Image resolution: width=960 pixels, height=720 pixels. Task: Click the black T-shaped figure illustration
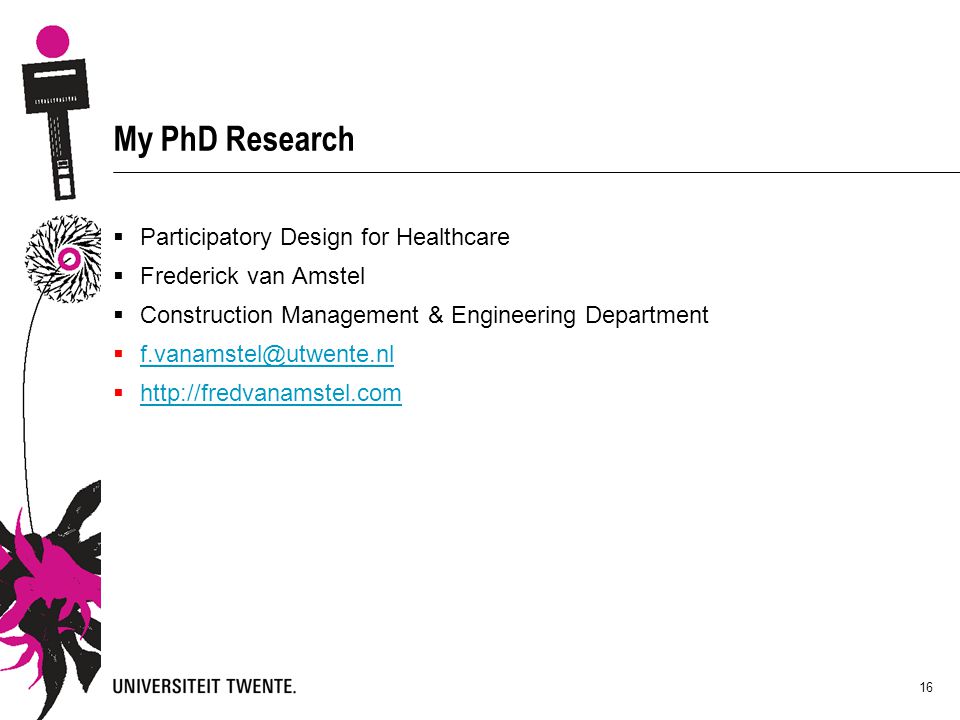pyautogui.click(x=56, y=129)
